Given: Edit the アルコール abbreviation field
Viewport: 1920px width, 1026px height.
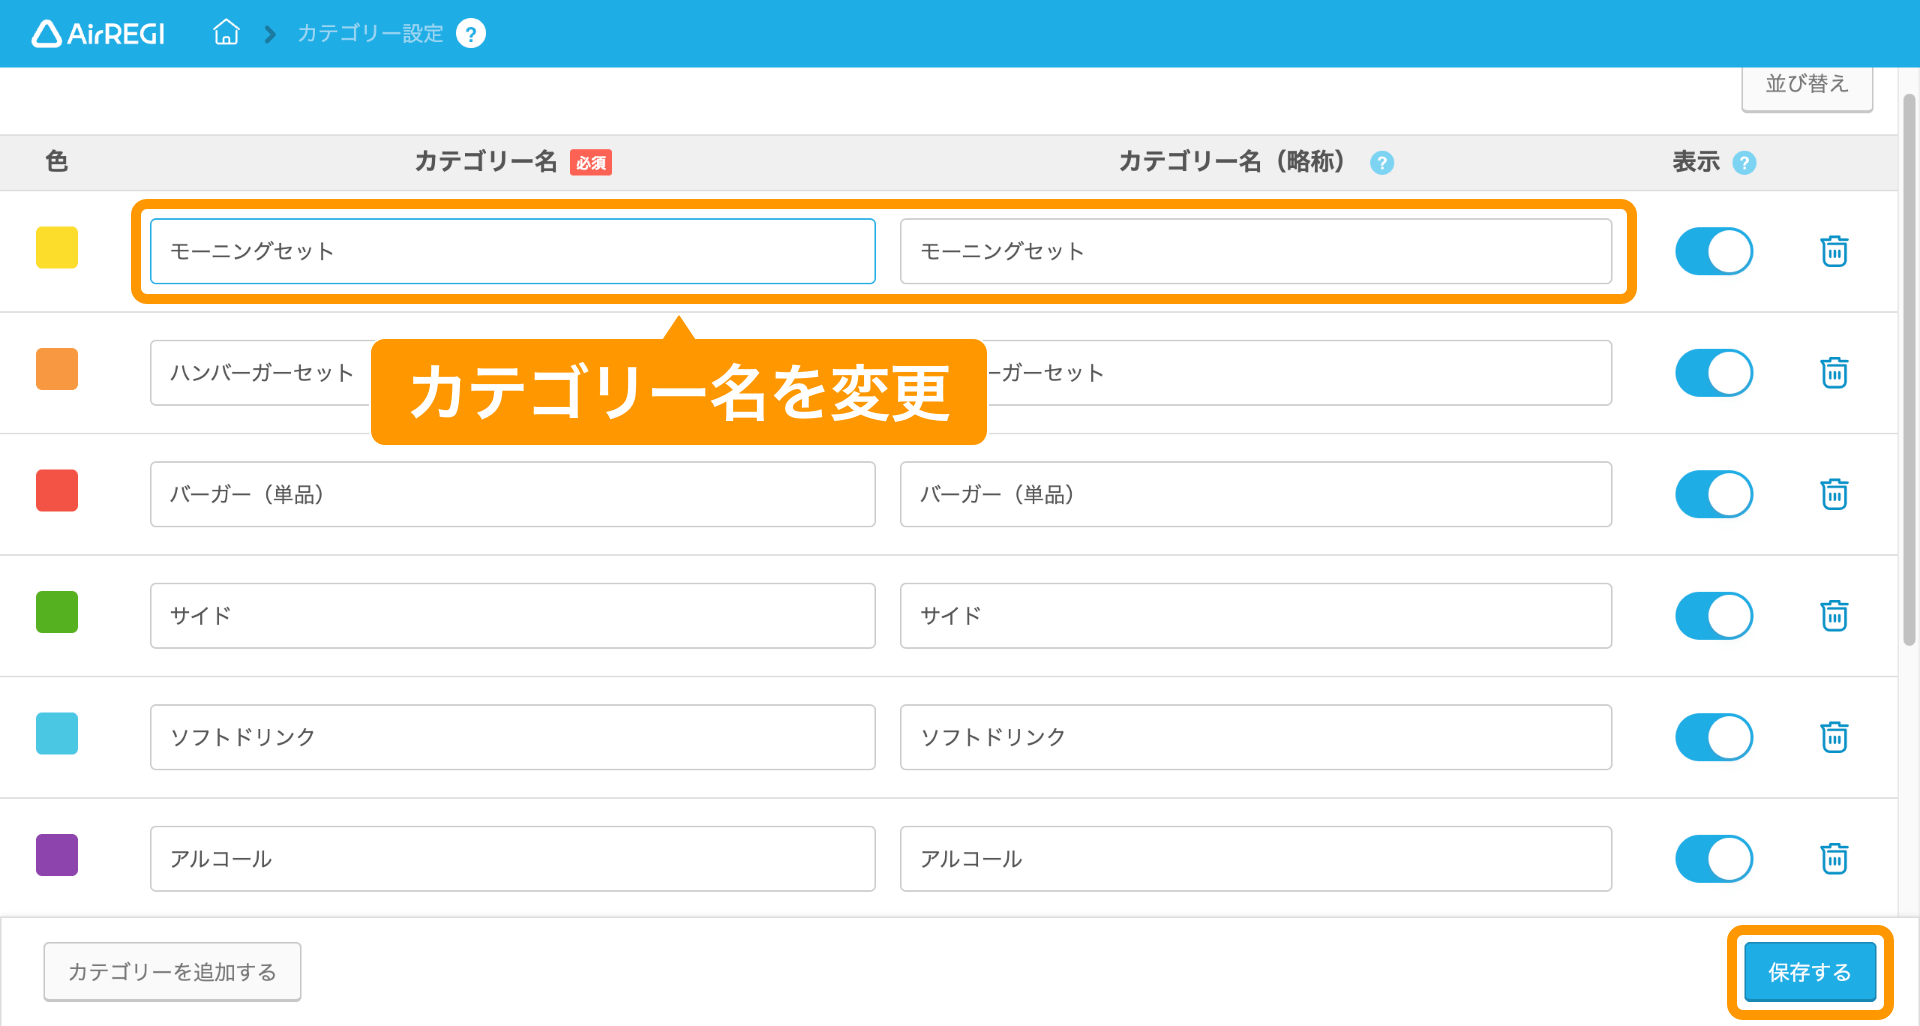Looking at the screenshot, I should 1256,859.
